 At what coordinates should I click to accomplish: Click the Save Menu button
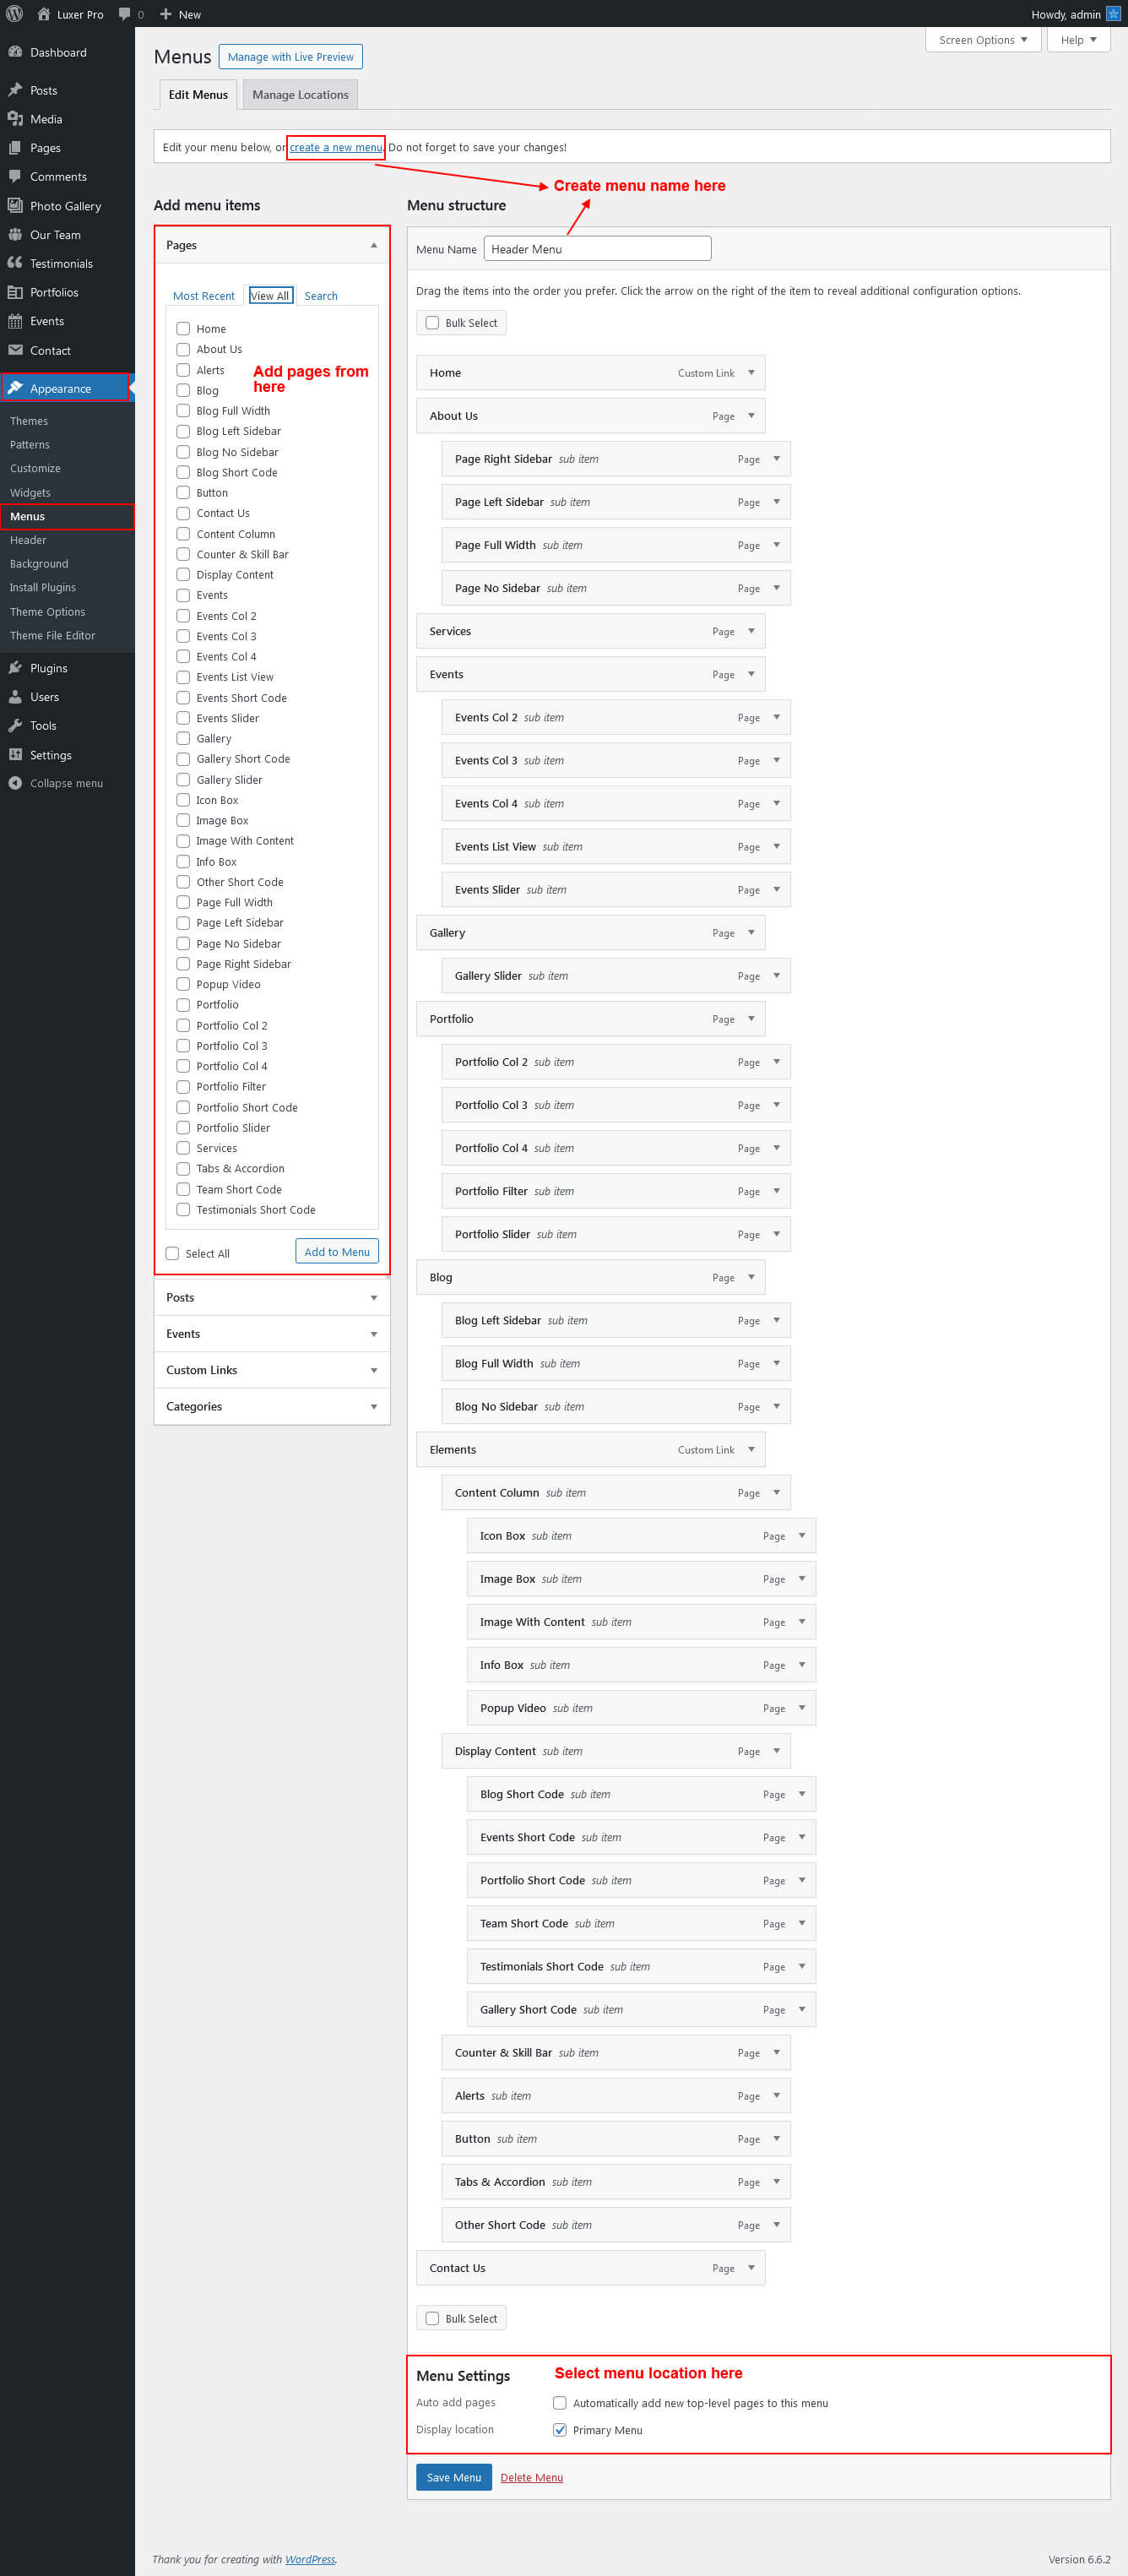point(454,2477)
